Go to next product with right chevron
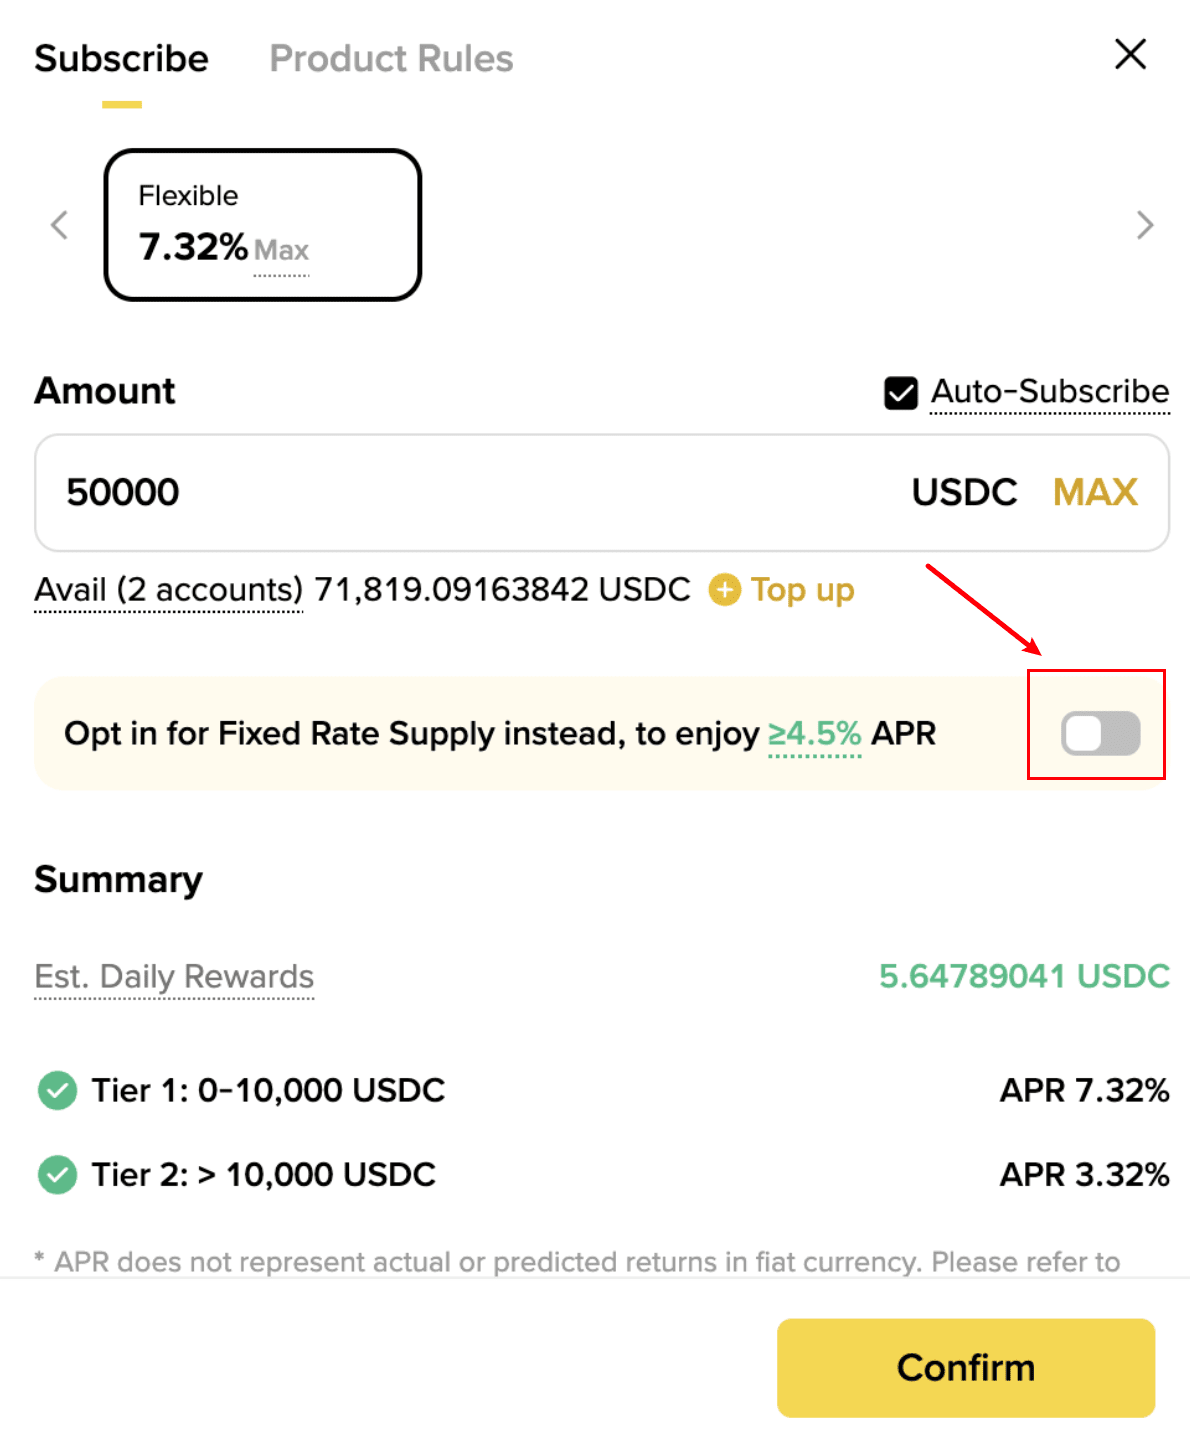The image size is (1190, 1440). 1145,225
